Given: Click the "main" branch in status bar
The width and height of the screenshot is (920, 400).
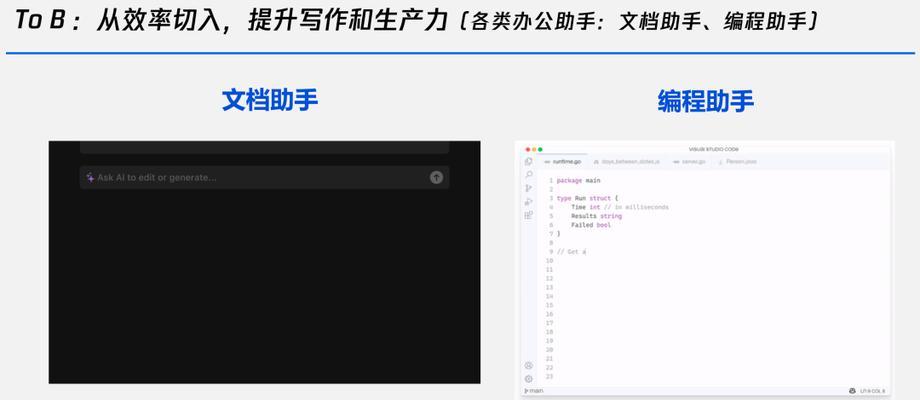Looking at the screenshot, I should pos(534,391).
